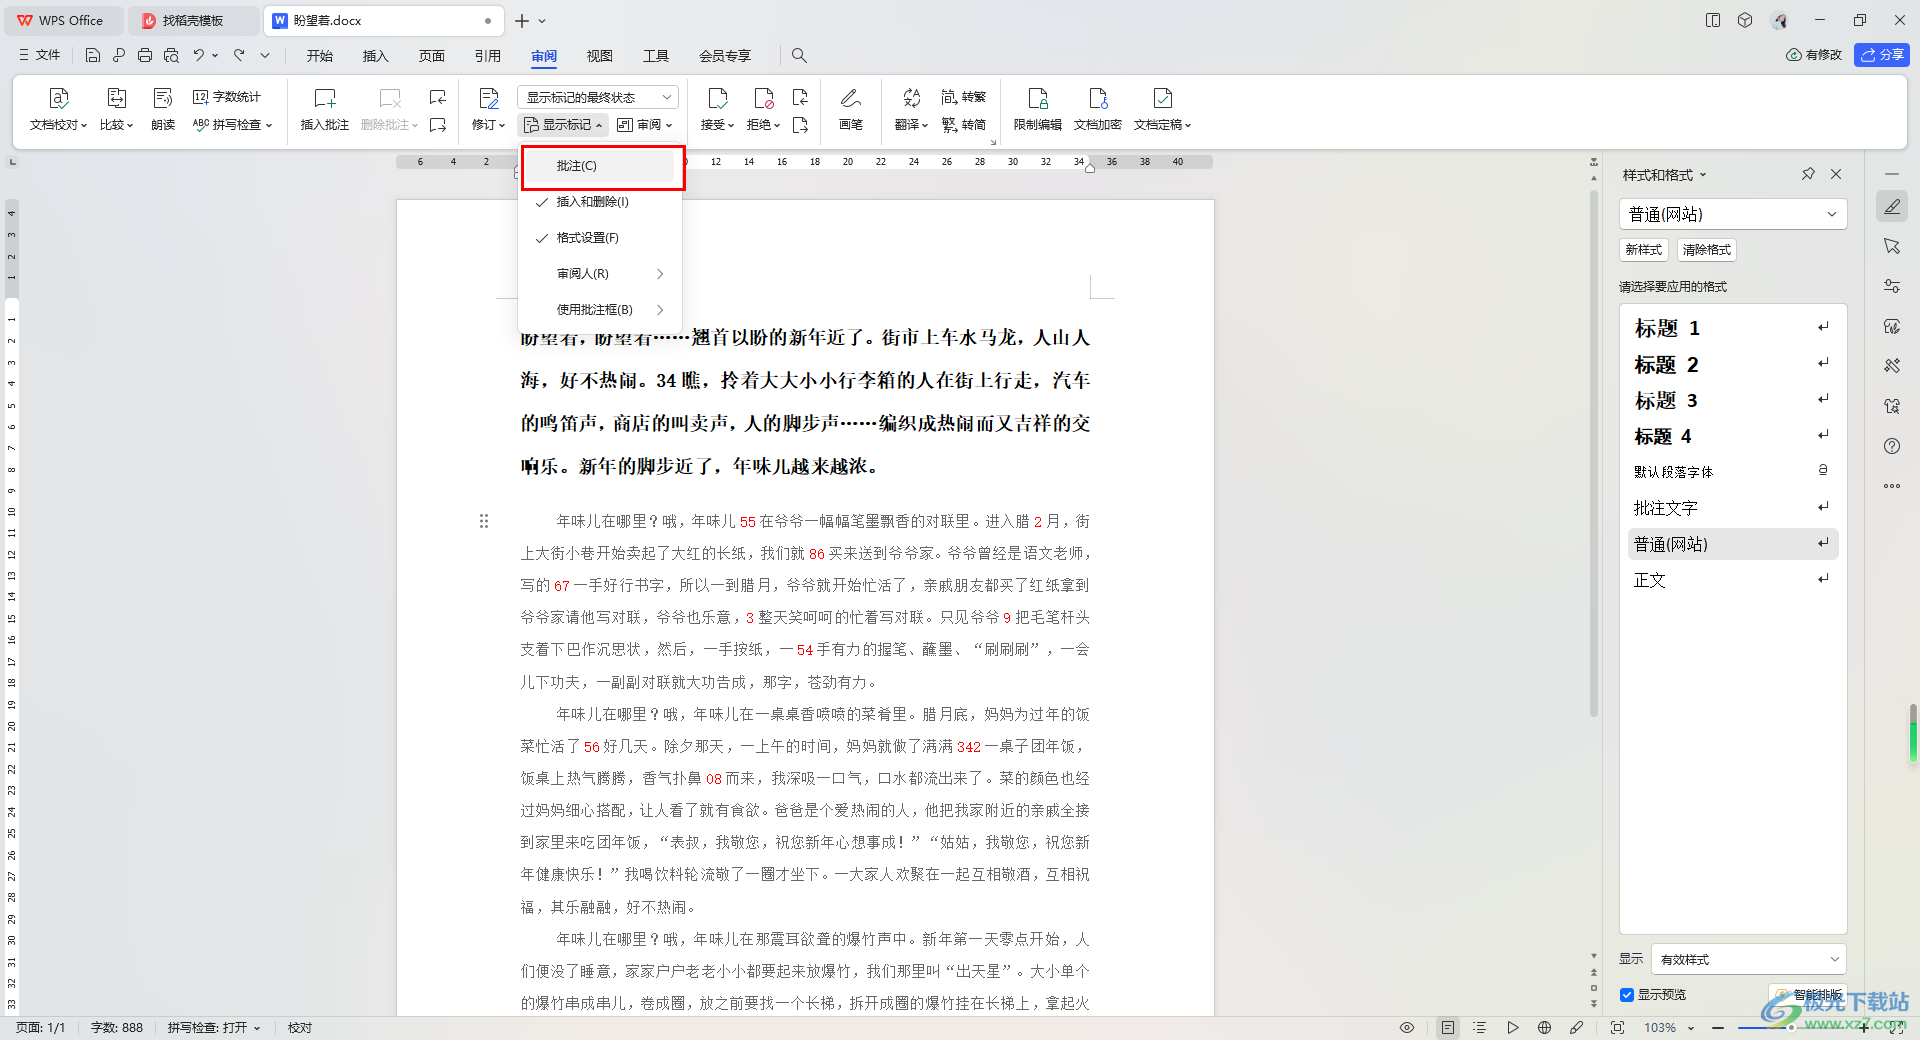This screenshot has width=1920, height=1040.
Task: Switch to 插入 ribbon tab
Action: (x=376, y=56)
